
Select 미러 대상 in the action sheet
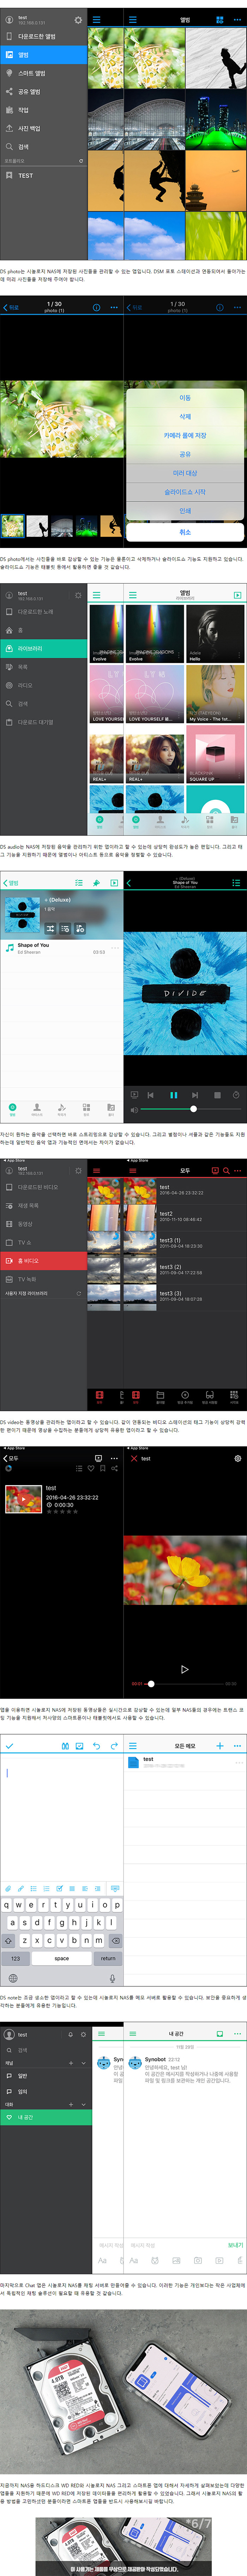185,473
